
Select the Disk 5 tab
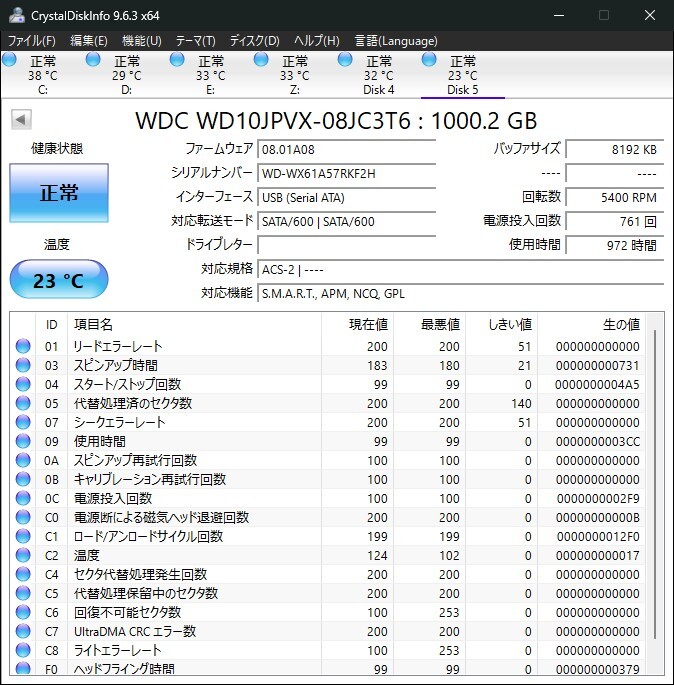point(463,75)
